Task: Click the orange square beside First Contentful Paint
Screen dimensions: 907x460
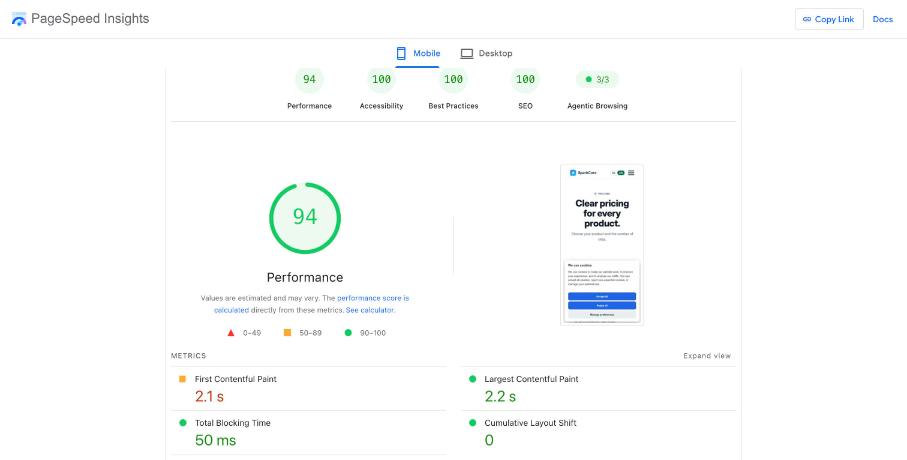Action: click(182, 379)
